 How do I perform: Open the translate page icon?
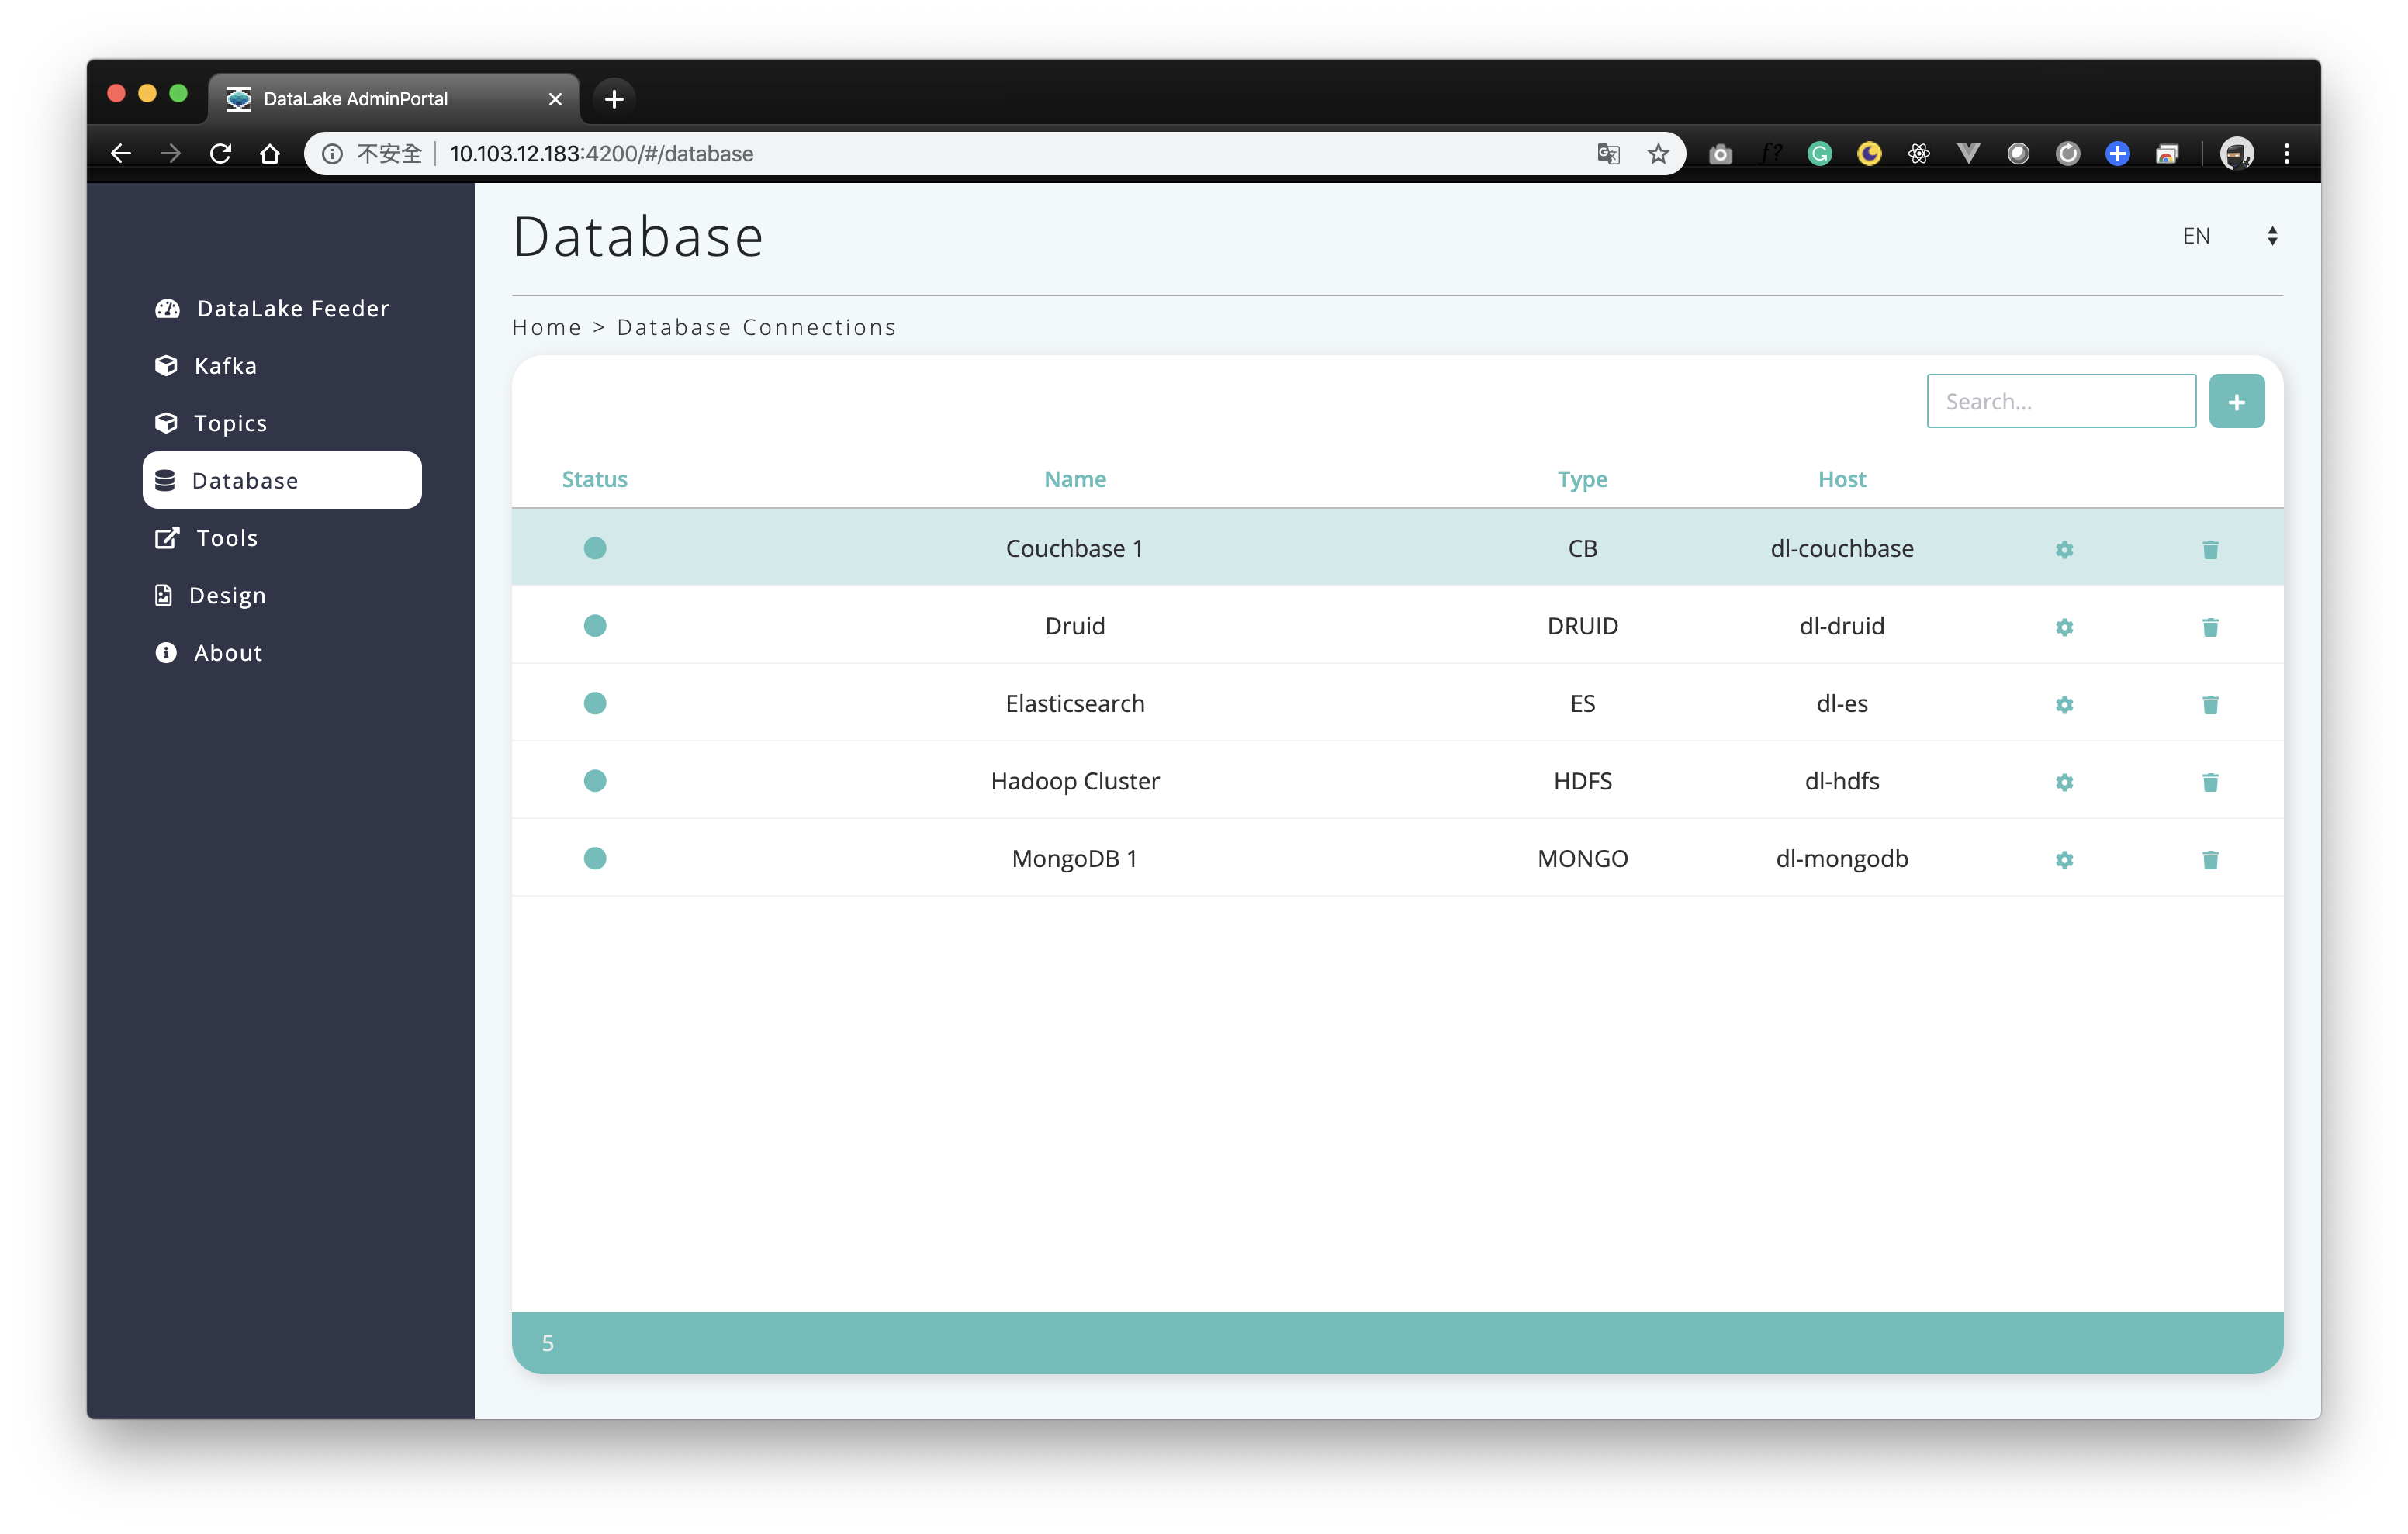pos(1608,153)
